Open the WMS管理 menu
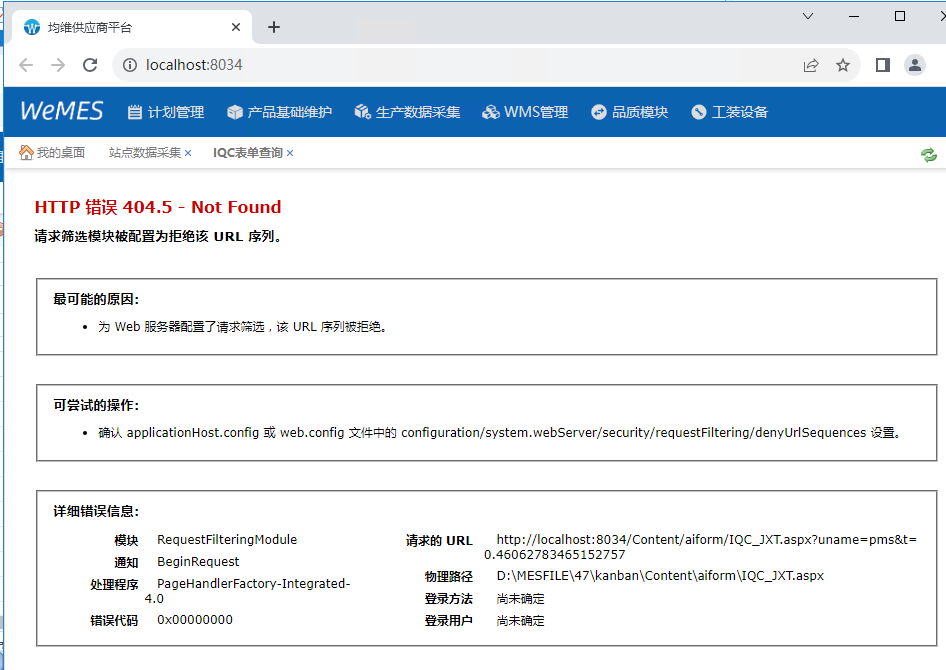Image resolution: width=946 pixels, height=670 pixels. 525,112
